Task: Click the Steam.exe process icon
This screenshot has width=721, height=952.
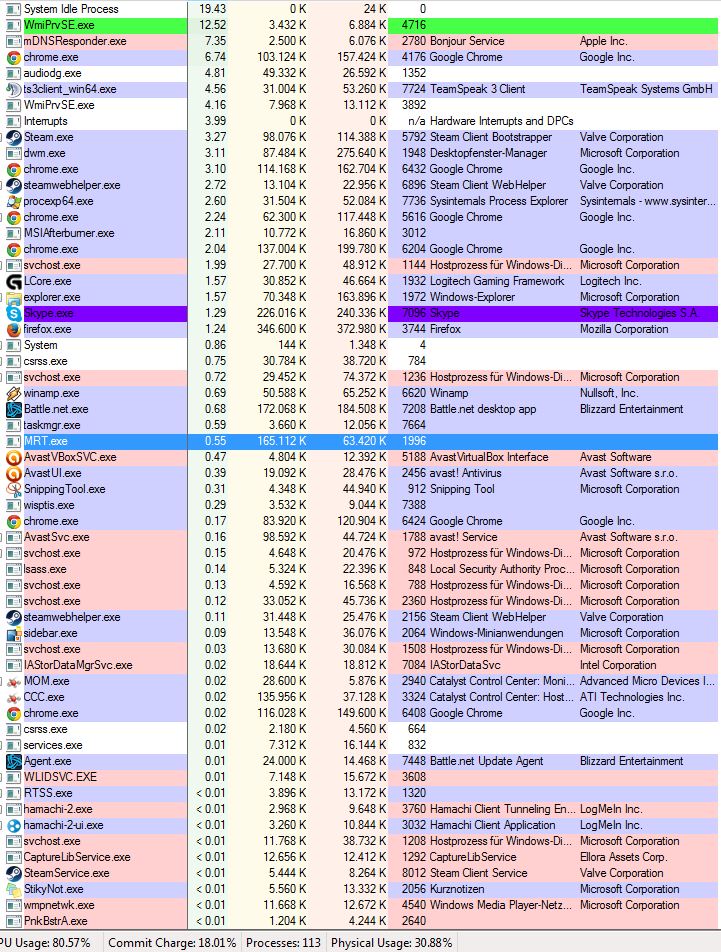Action: [13, 137]
